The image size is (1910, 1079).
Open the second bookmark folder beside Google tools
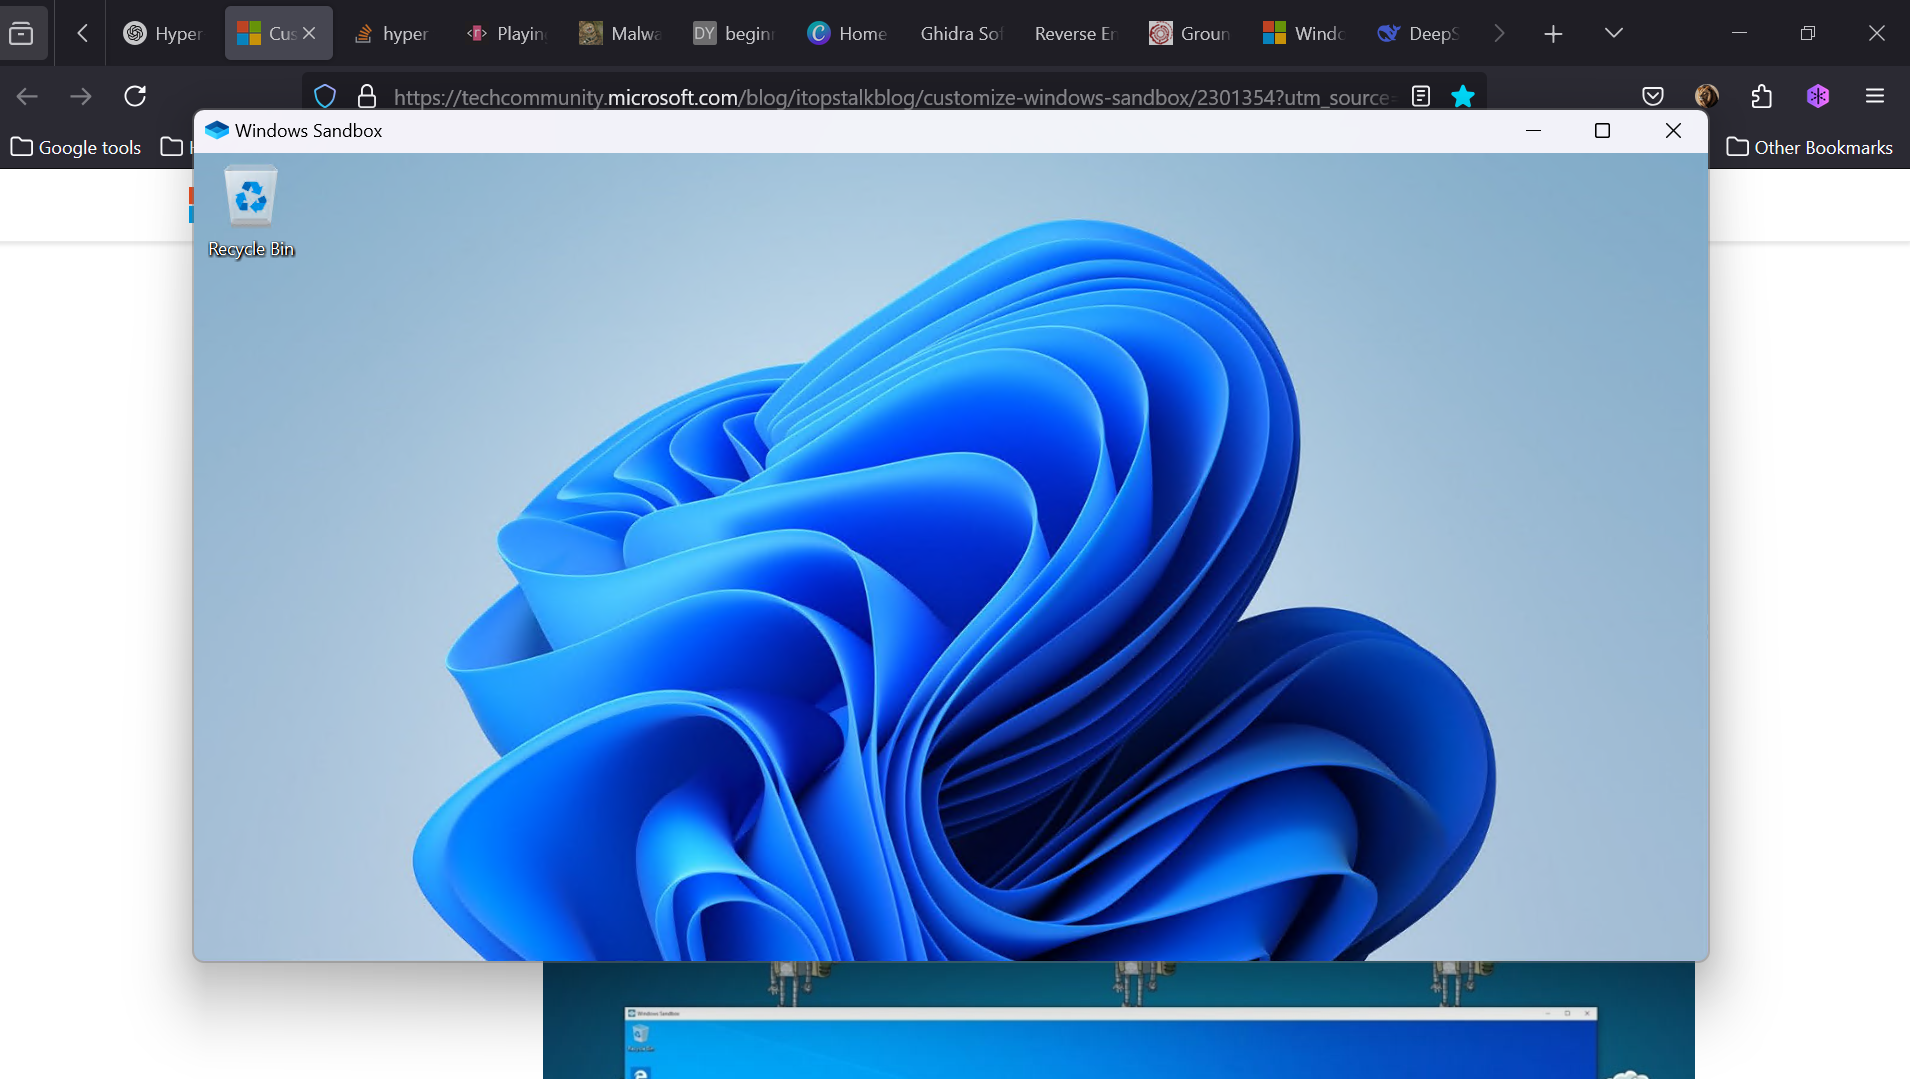pos(174,147)
